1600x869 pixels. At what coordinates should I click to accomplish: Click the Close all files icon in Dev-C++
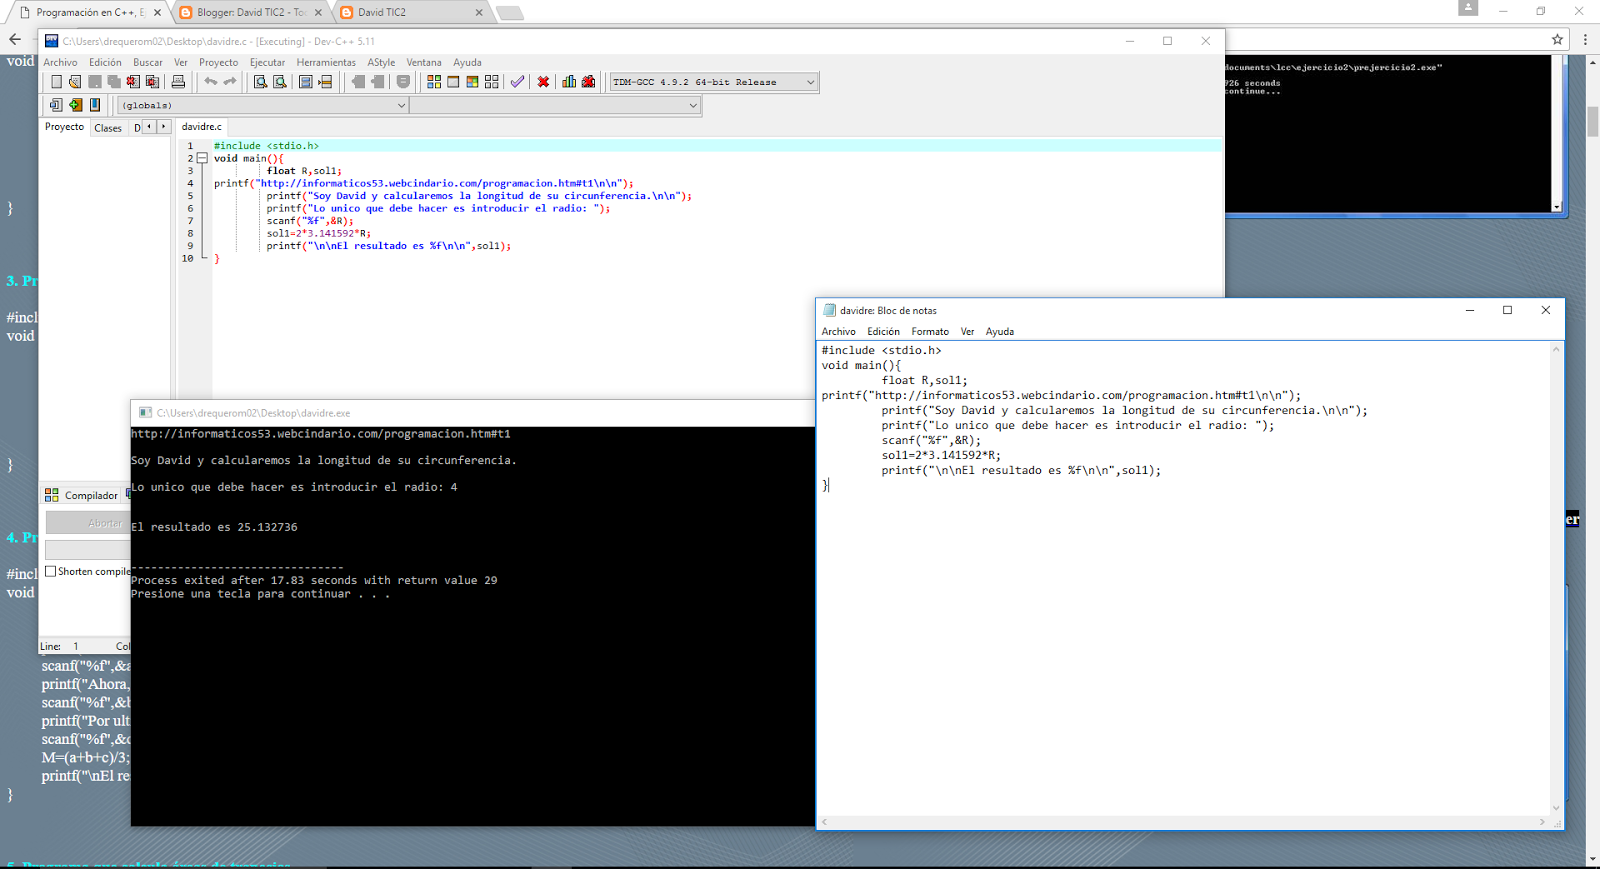(152, 82)
